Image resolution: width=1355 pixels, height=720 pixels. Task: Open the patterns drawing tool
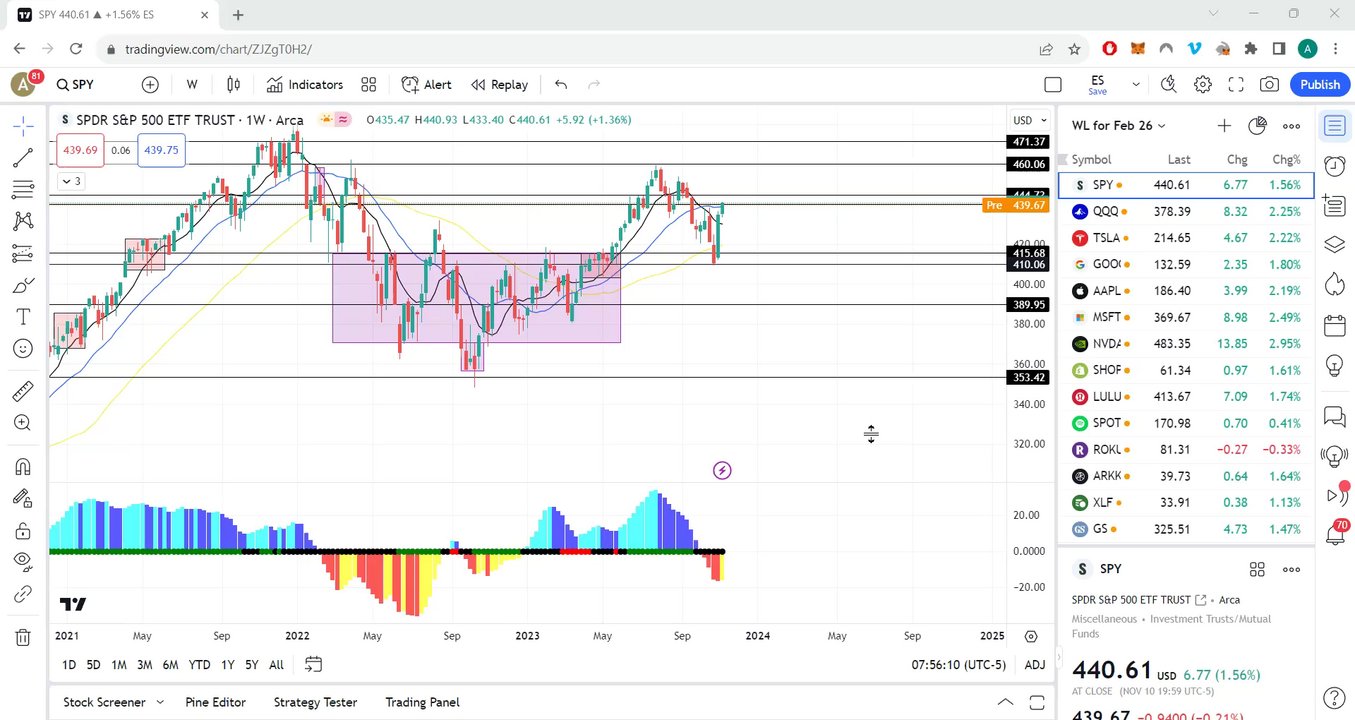23,221
